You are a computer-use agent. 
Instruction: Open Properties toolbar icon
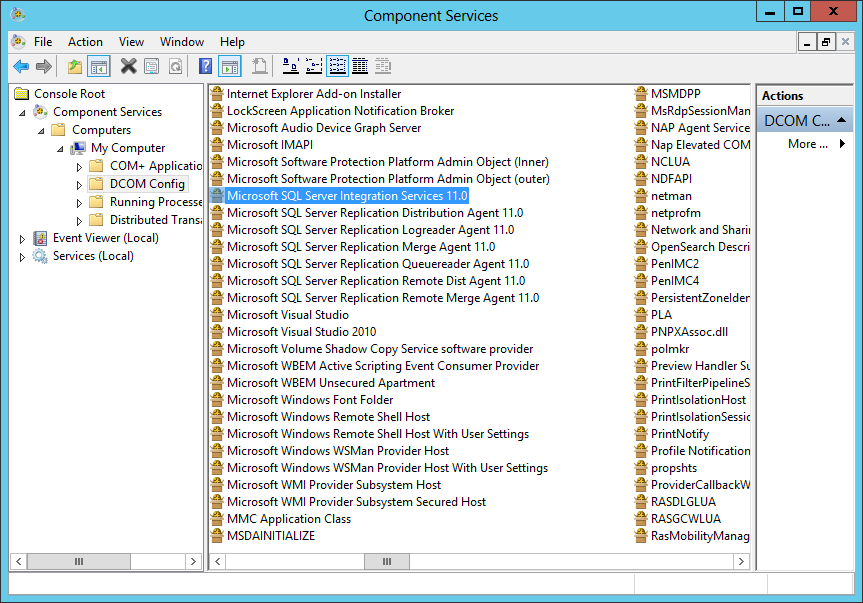(151, 67)
